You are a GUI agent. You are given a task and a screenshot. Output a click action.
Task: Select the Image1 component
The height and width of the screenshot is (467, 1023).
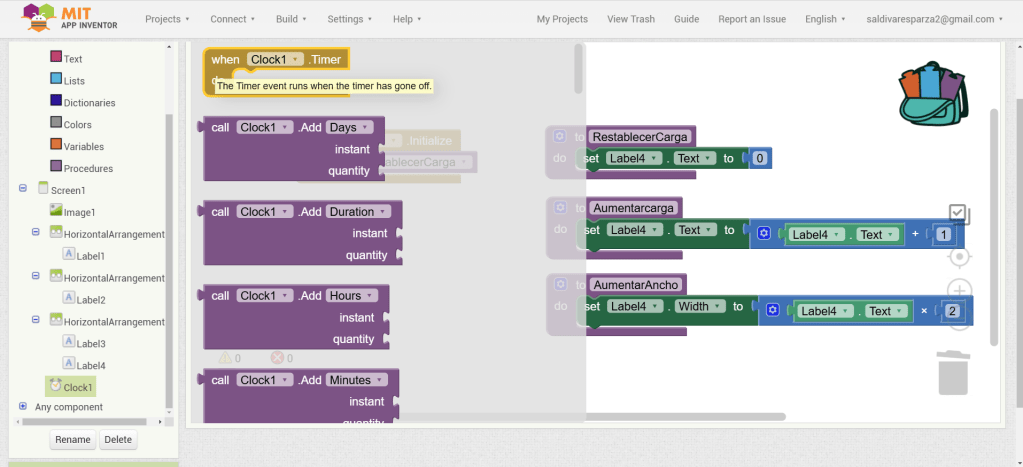point(78,212)
